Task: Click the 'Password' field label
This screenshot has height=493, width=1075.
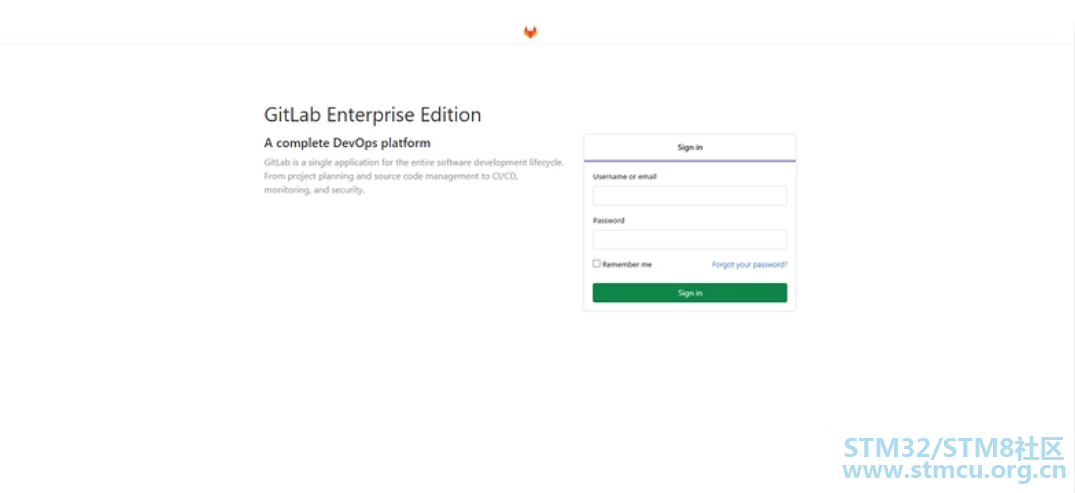Action: pyautogui.click(x=609, y=221)
